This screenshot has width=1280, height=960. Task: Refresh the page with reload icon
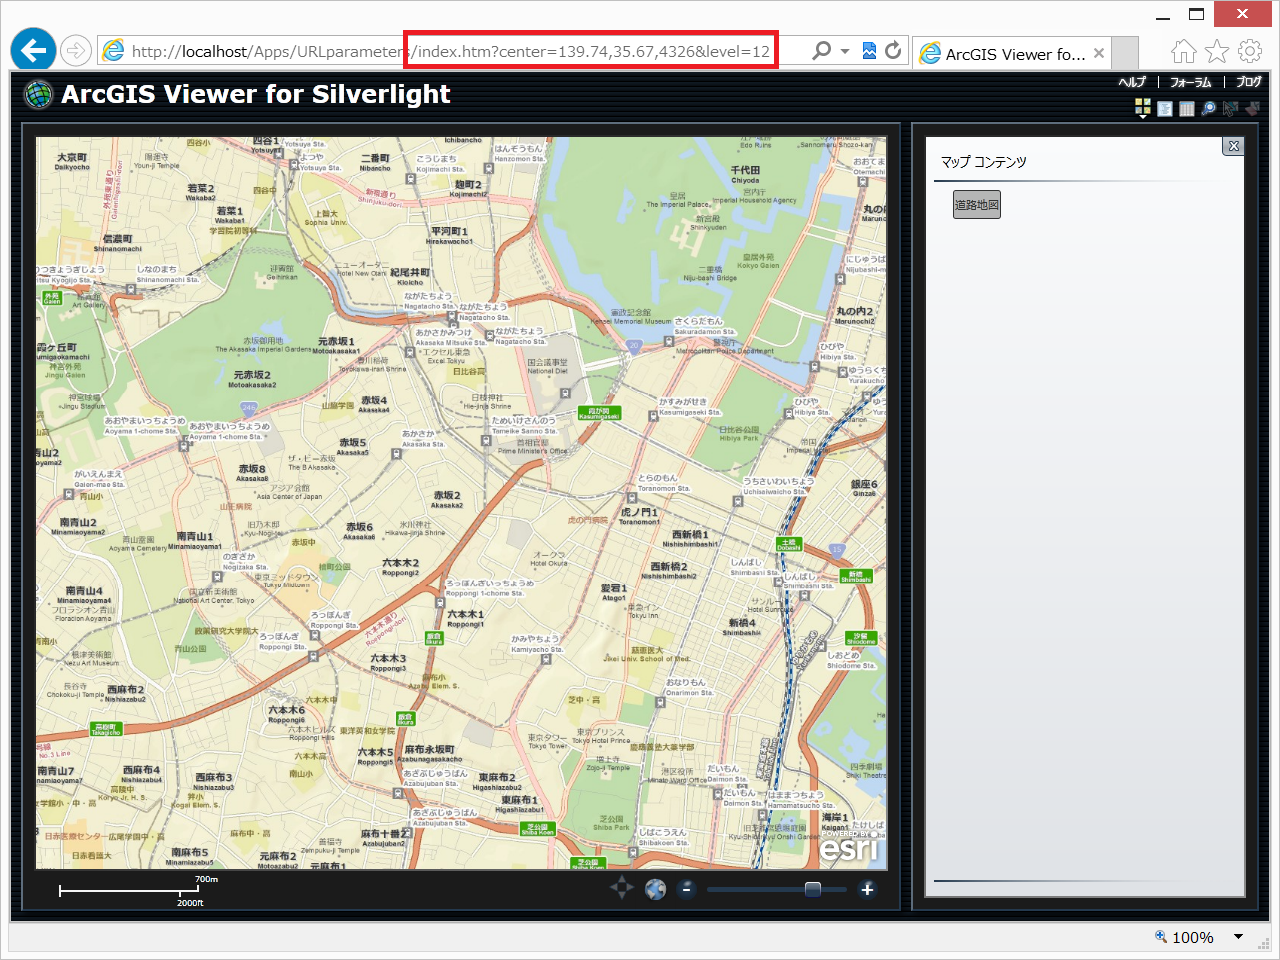point(893,50)
